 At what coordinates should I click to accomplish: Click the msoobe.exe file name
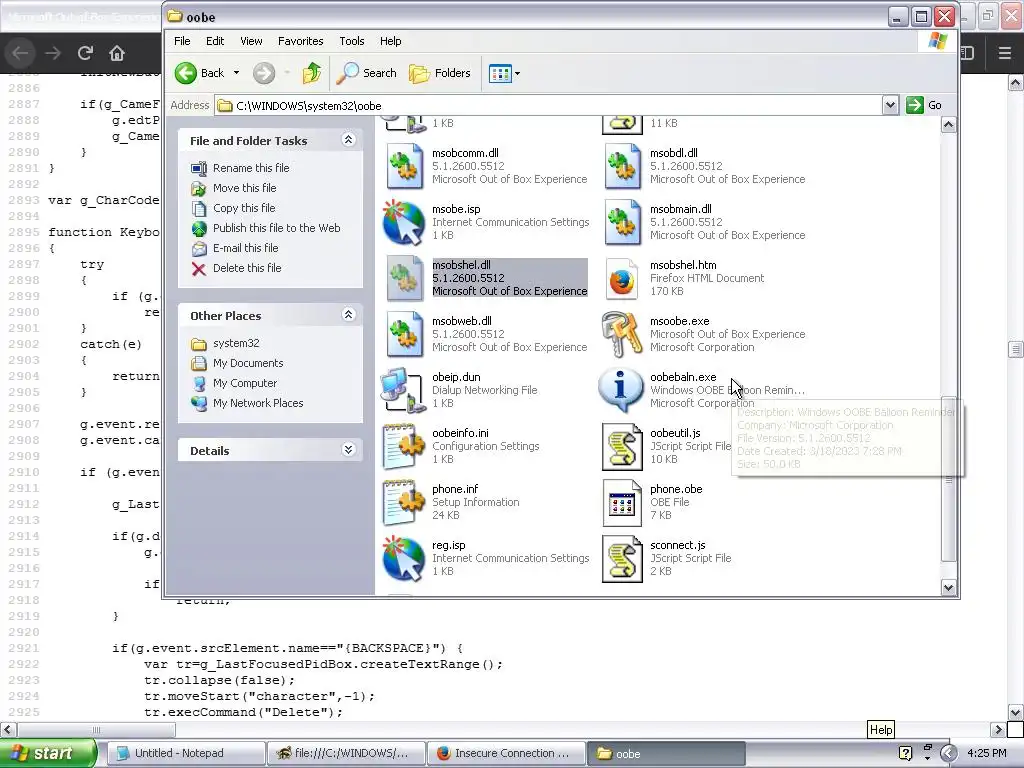pos(679,321)
